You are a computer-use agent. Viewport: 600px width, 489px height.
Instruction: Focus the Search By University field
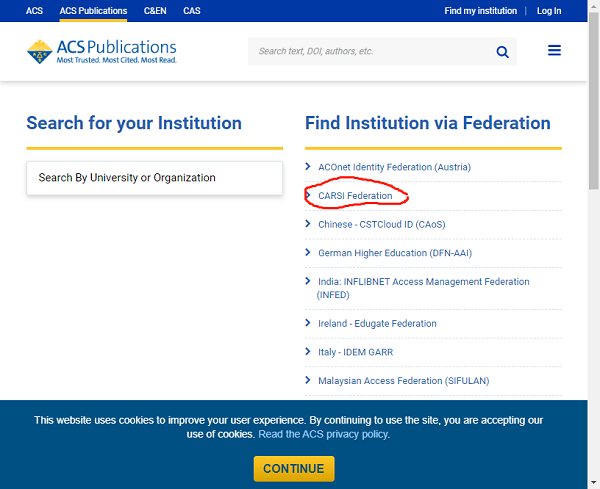click(x=155, y=178)
